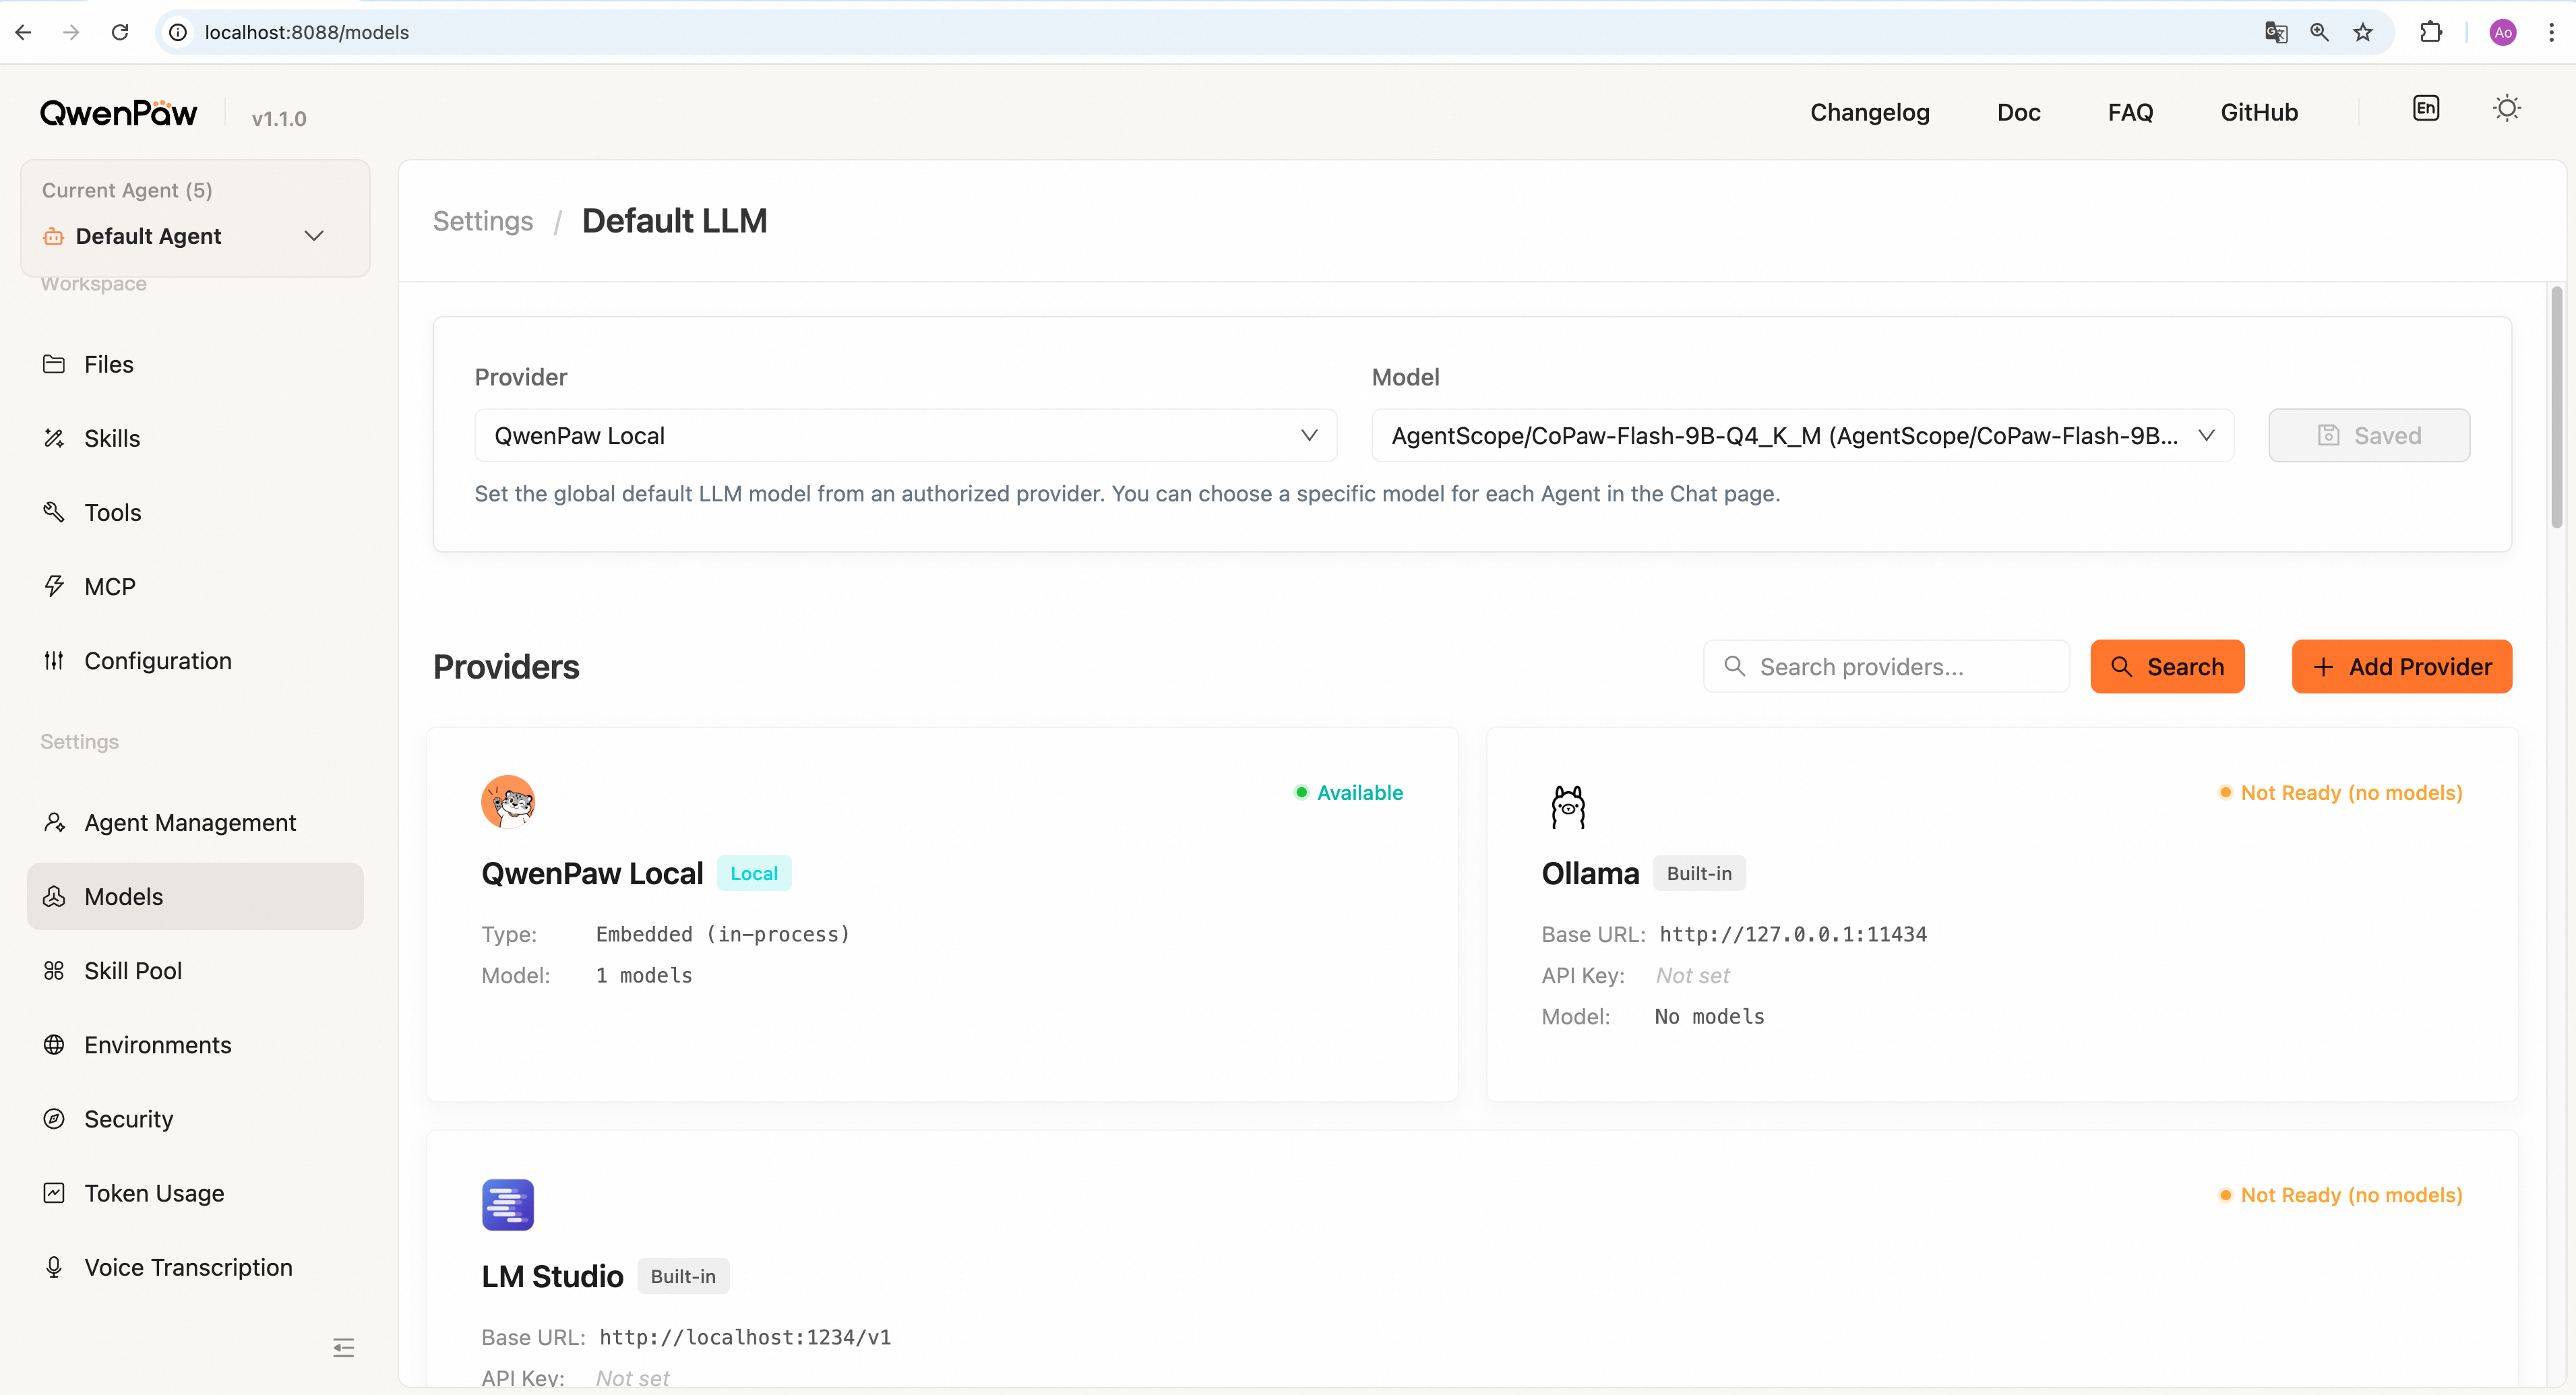Open Voice Transcription settings
2576x1395 pixels.
pos(195,1266)
